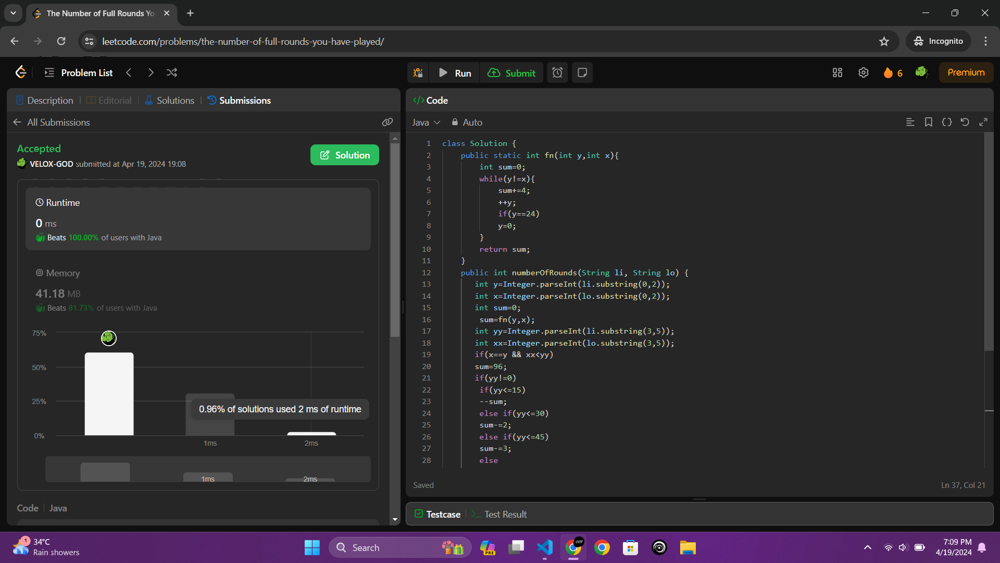Start the timer alarm clock icon
Viewport: 1000px width, 563px height.
(x=557, y=73)
